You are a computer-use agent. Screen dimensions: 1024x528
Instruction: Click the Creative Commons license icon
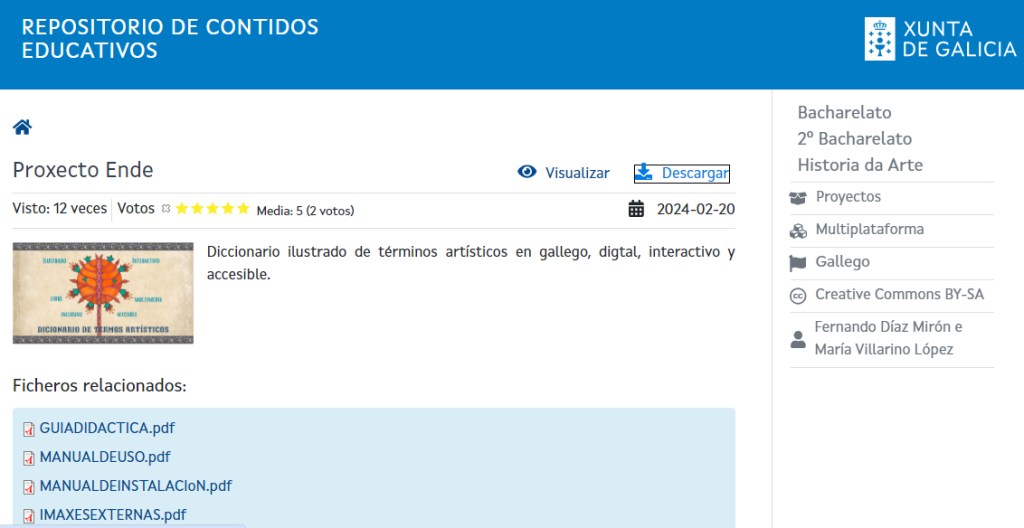798,295
